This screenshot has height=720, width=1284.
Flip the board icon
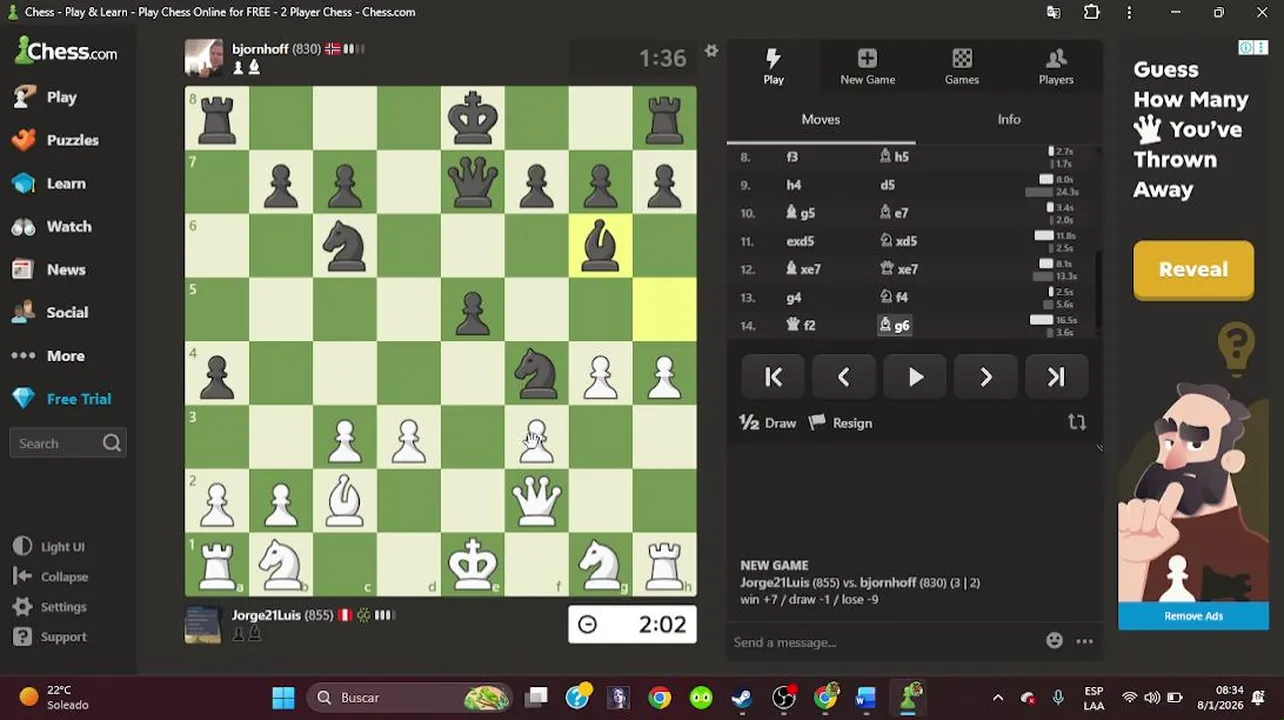[x=1077, y=423]
